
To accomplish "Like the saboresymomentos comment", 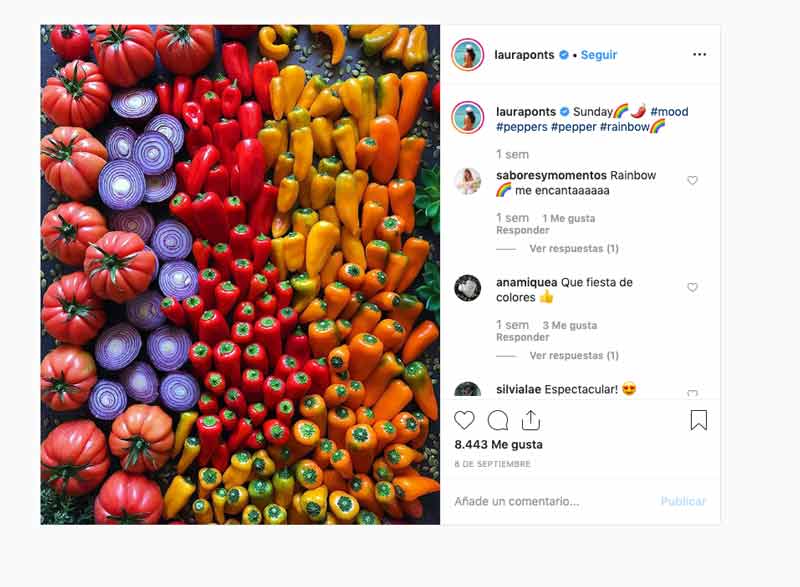I will 692,181.
